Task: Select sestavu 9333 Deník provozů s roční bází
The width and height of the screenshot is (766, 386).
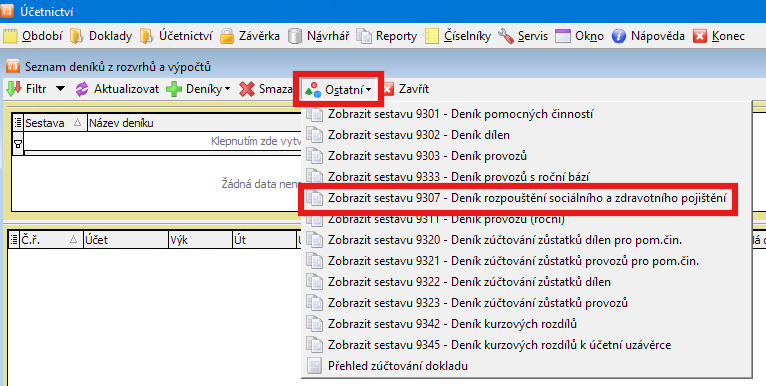Action: coord(527,177)
